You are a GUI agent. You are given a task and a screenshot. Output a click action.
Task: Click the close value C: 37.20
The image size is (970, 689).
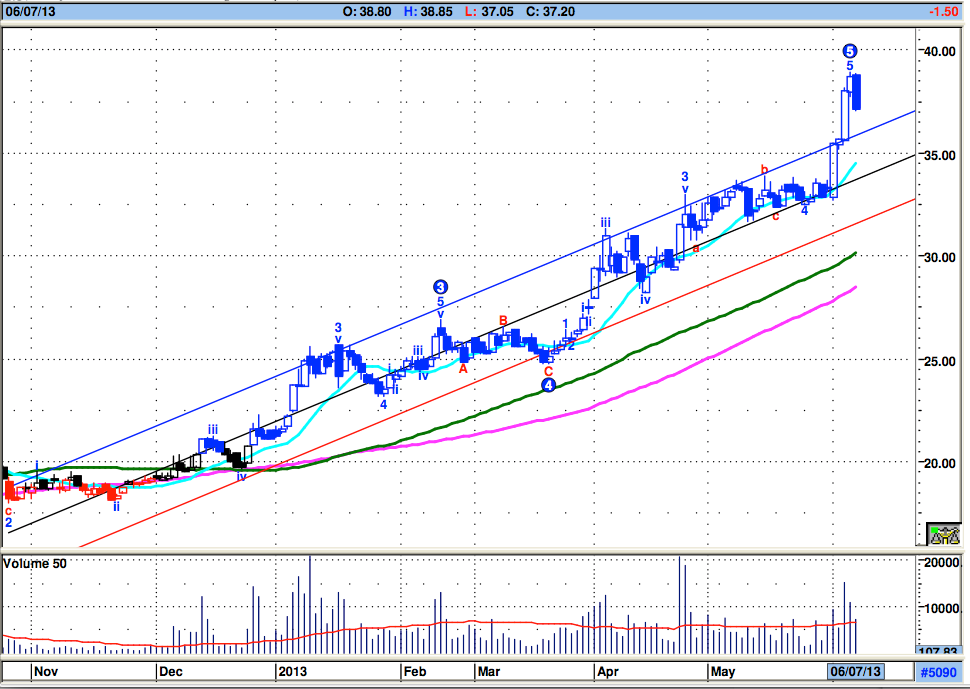pos(550,11)
